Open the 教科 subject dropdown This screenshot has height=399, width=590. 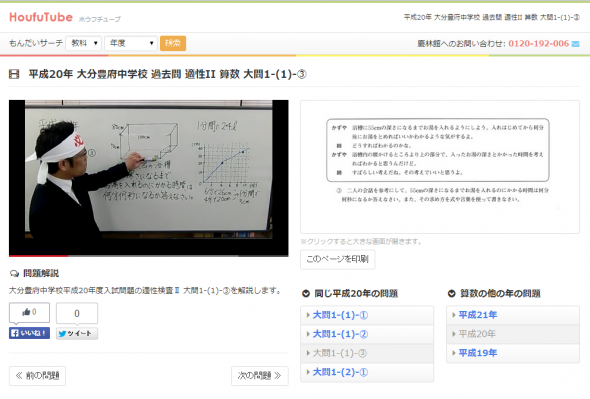84,43
